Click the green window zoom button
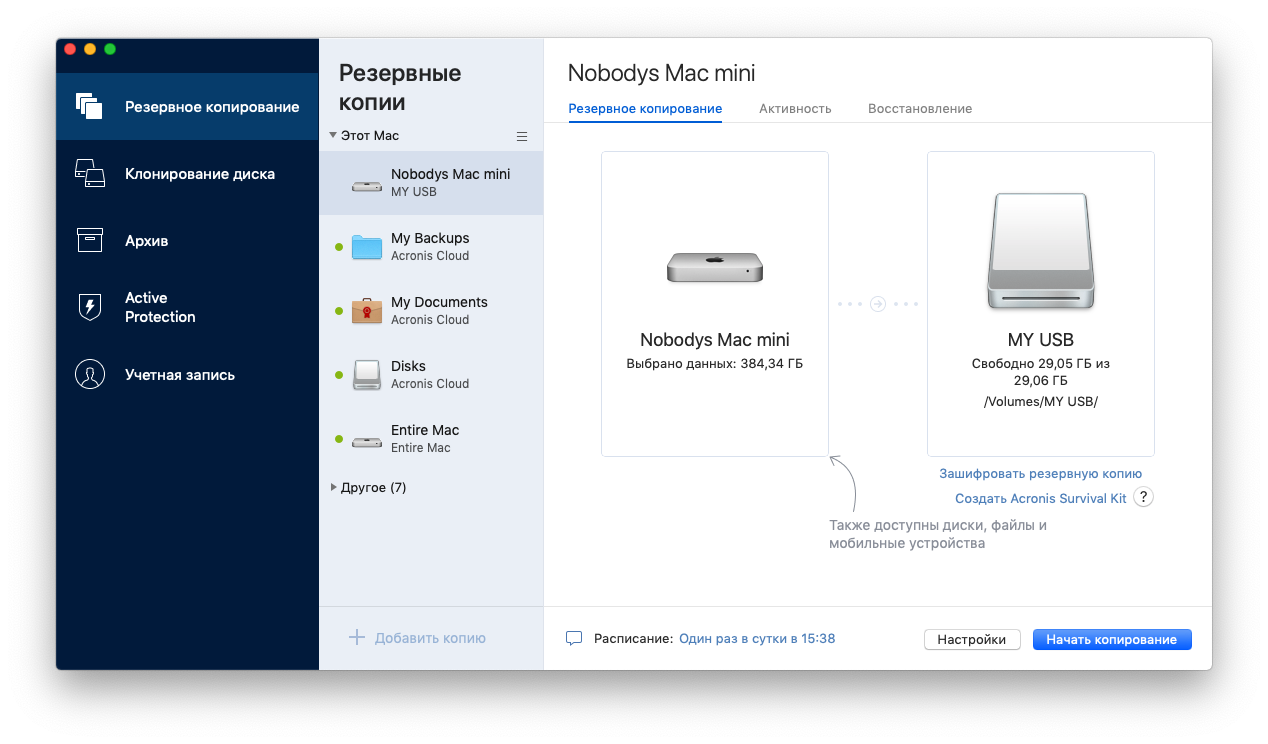 110,49
